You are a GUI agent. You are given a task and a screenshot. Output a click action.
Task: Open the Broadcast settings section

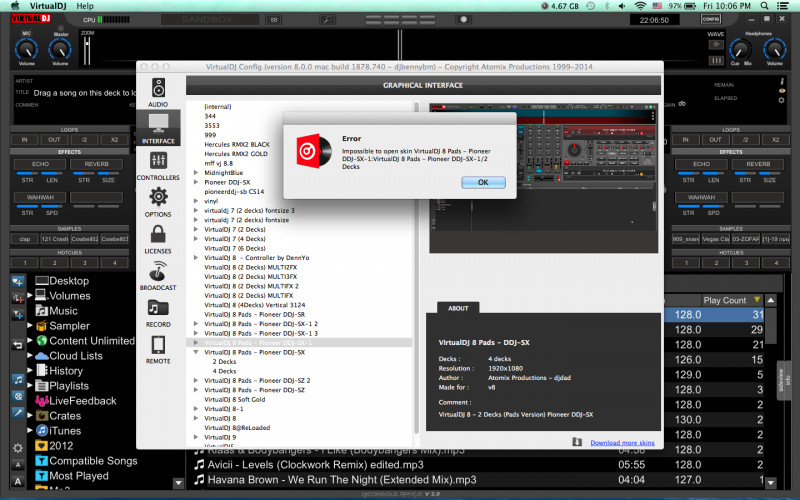158,275
